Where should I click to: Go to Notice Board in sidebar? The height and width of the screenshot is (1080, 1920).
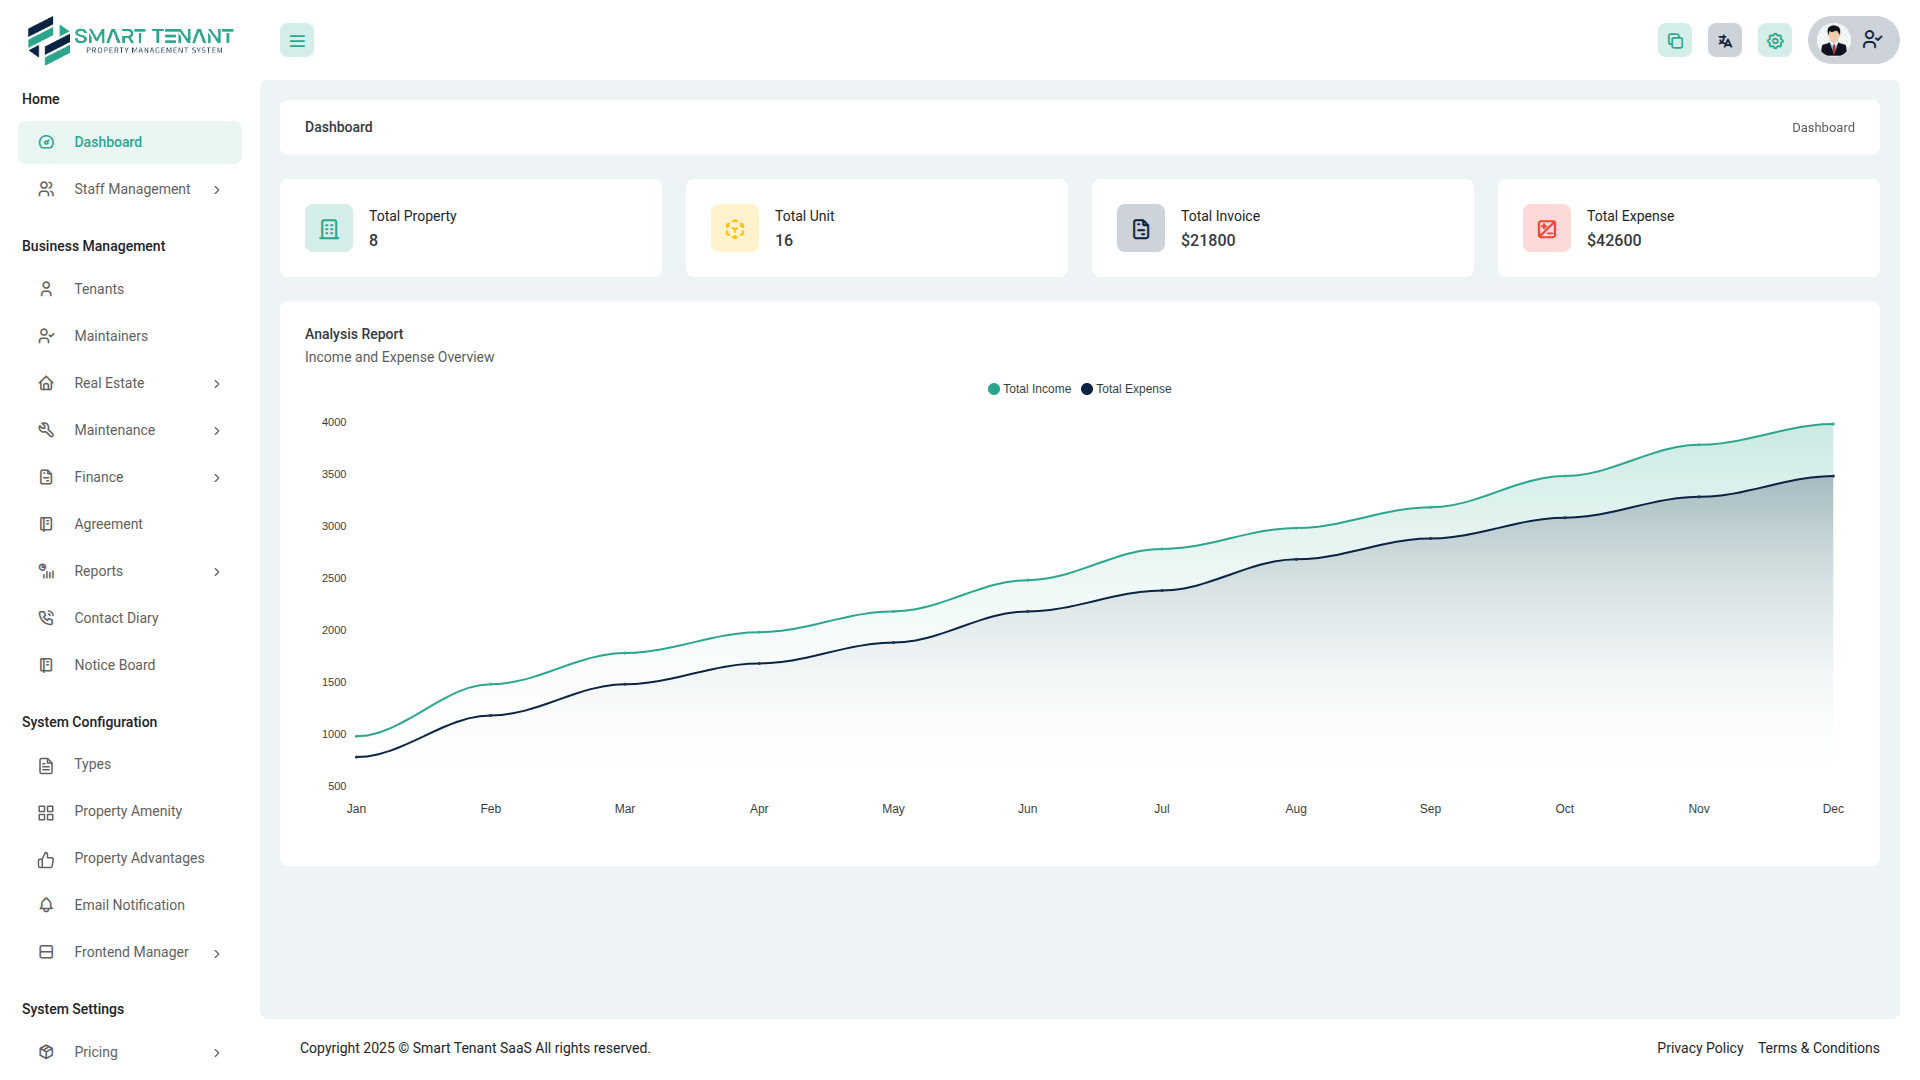click(x=114, y=665)
